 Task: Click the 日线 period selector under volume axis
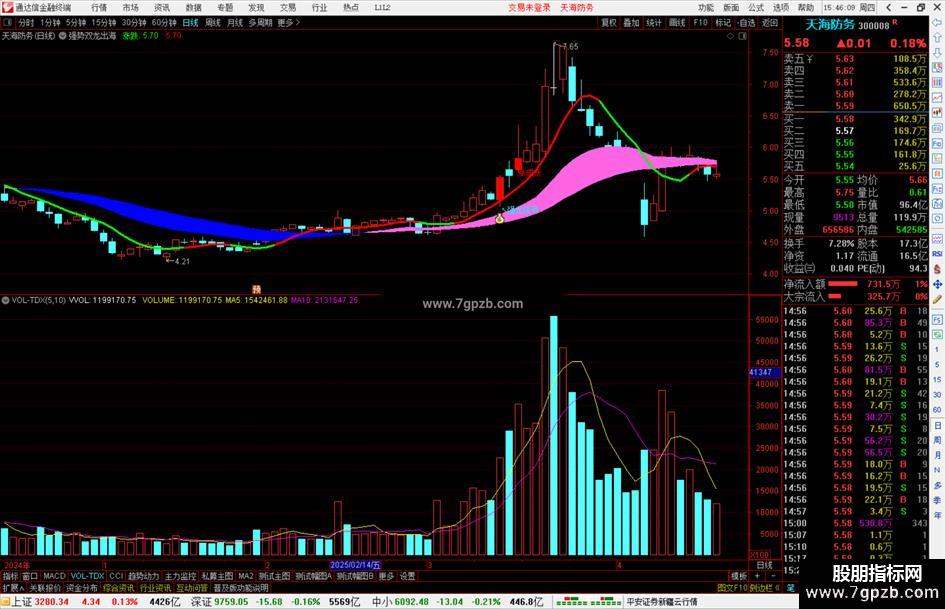(764, 565)
